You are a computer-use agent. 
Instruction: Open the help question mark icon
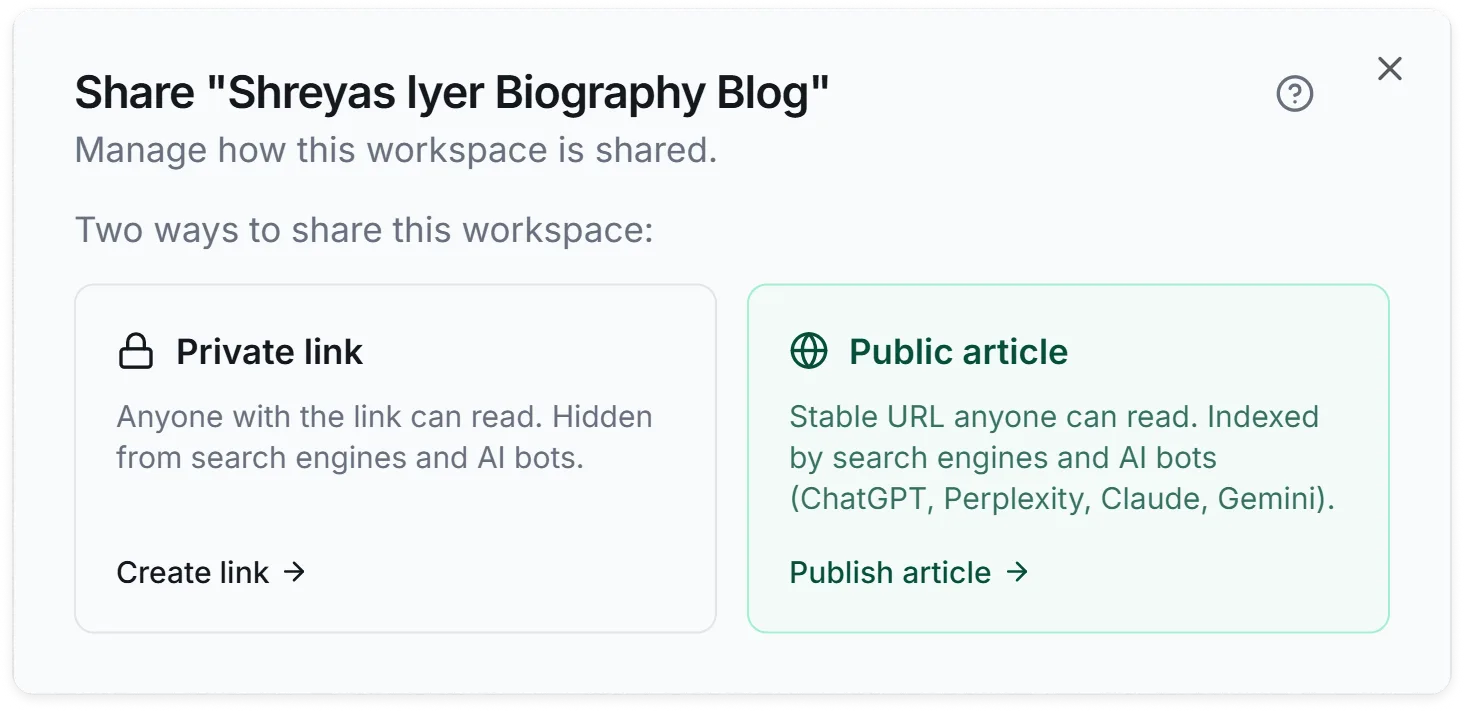point(1295,94)
